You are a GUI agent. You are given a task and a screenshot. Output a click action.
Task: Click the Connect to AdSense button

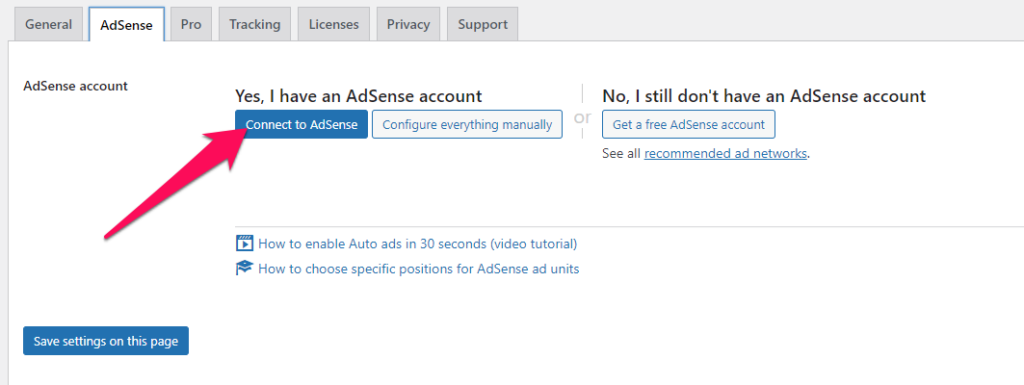302,125
